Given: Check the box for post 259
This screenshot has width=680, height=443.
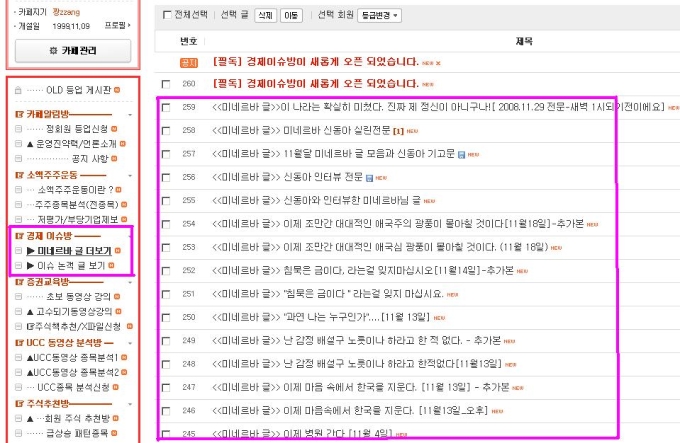Looking at the screenshot, I should point(166,107).
